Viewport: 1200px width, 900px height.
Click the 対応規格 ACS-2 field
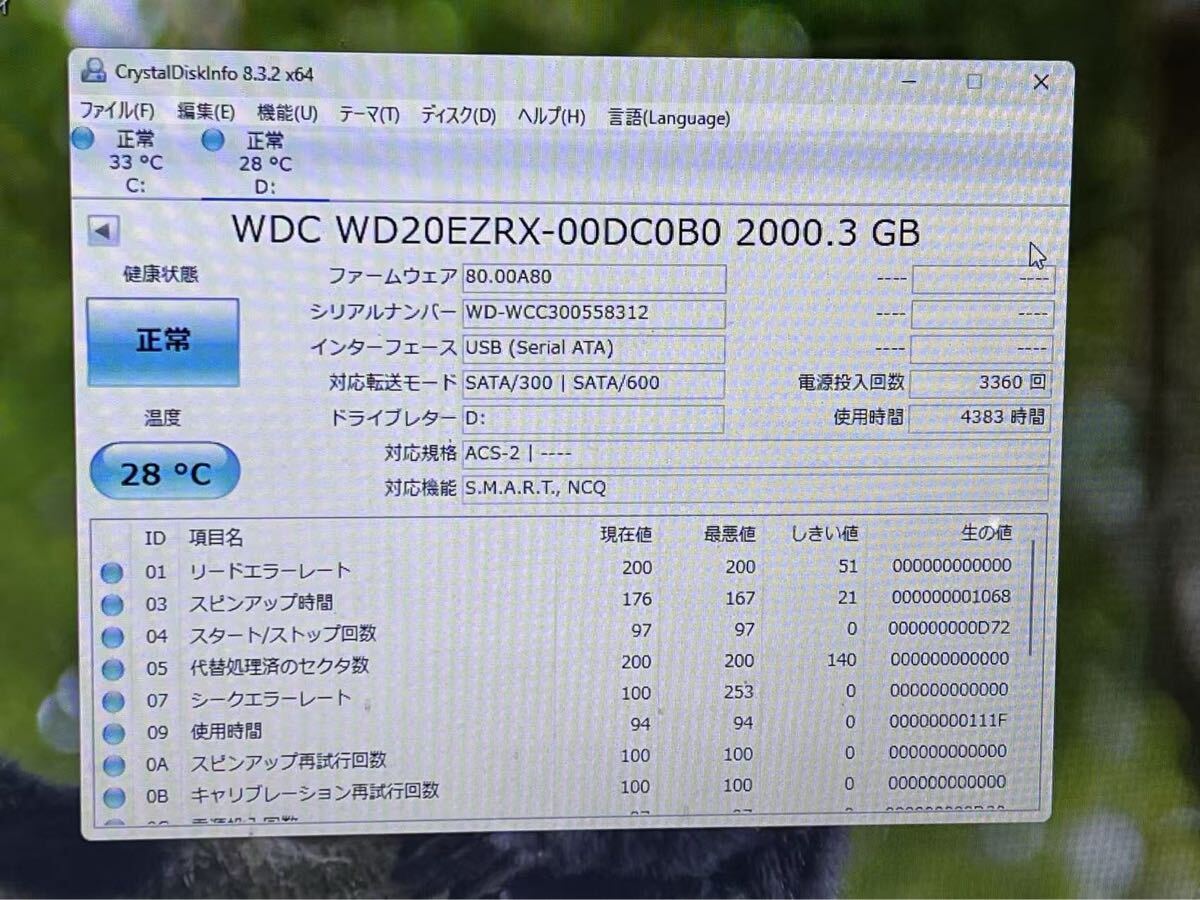755,453
